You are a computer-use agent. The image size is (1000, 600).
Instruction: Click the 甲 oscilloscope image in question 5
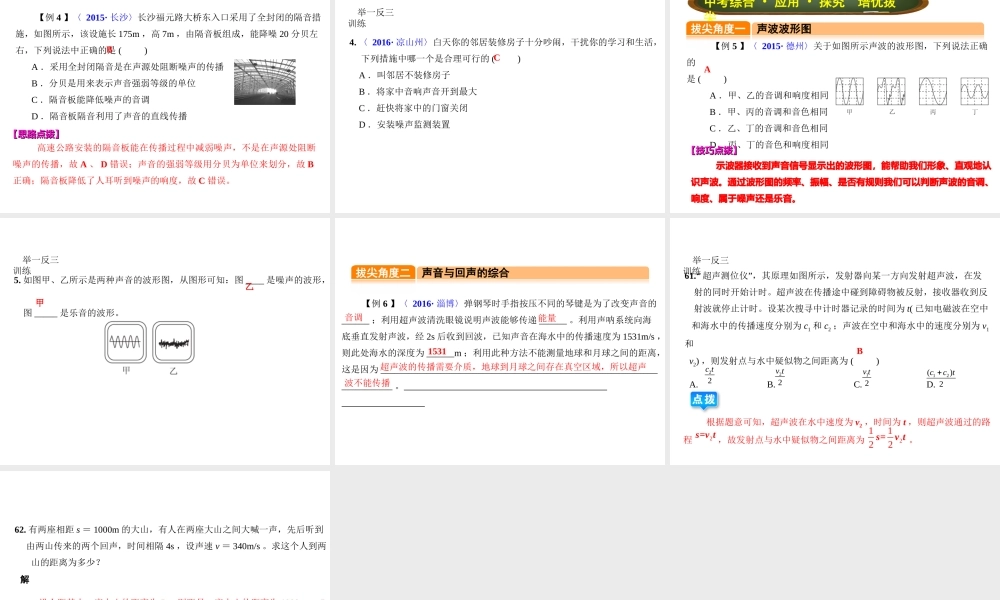coord(126,342)
